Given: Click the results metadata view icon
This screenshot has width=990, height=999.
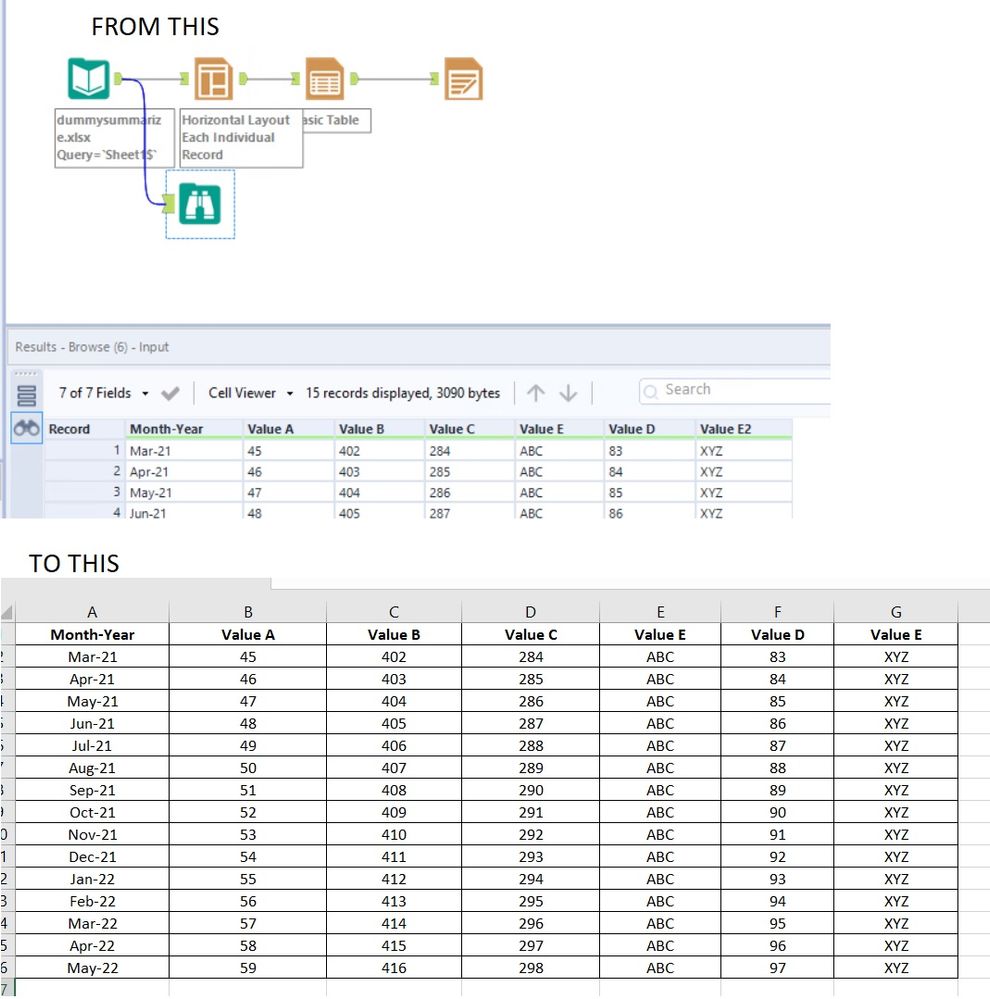Looking at the screenshot, I should [27, 394].
